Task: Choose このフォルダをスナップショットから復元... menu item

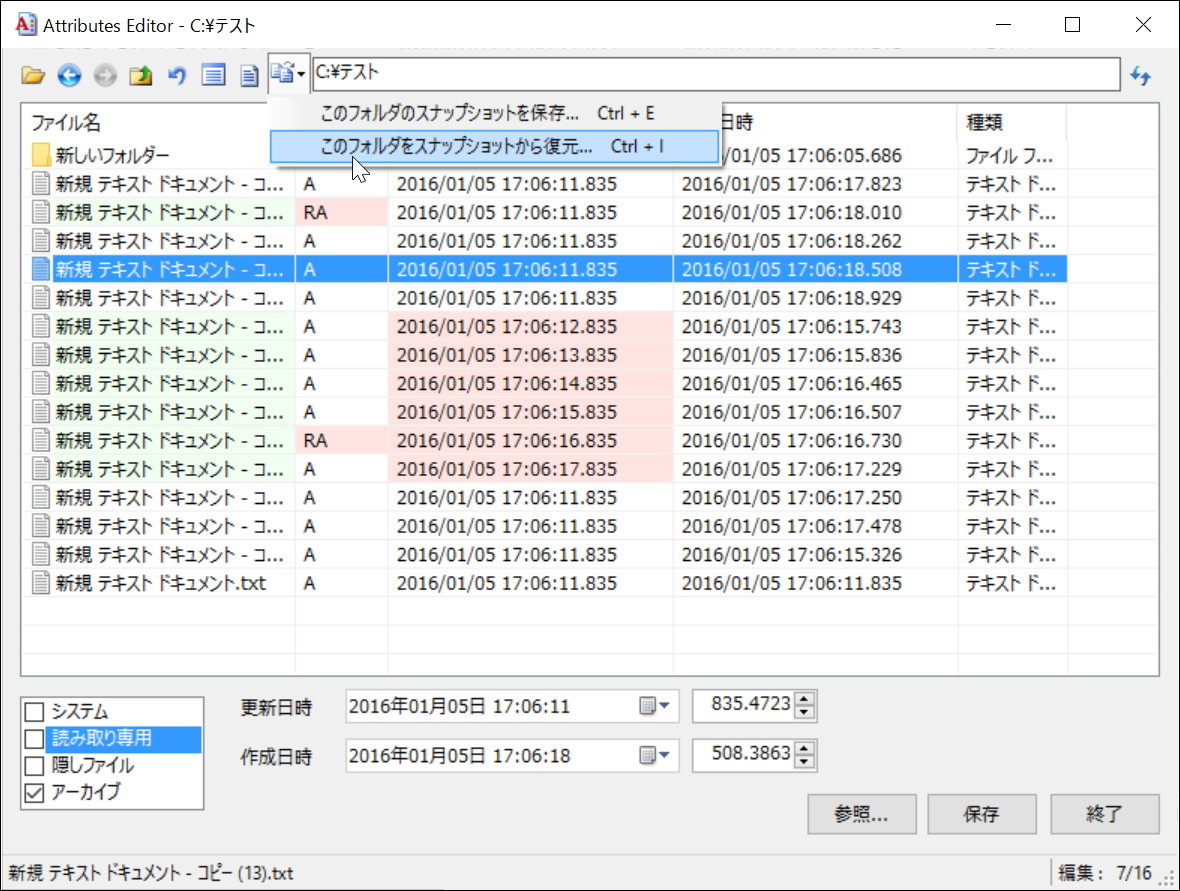Action: (495, 147)
